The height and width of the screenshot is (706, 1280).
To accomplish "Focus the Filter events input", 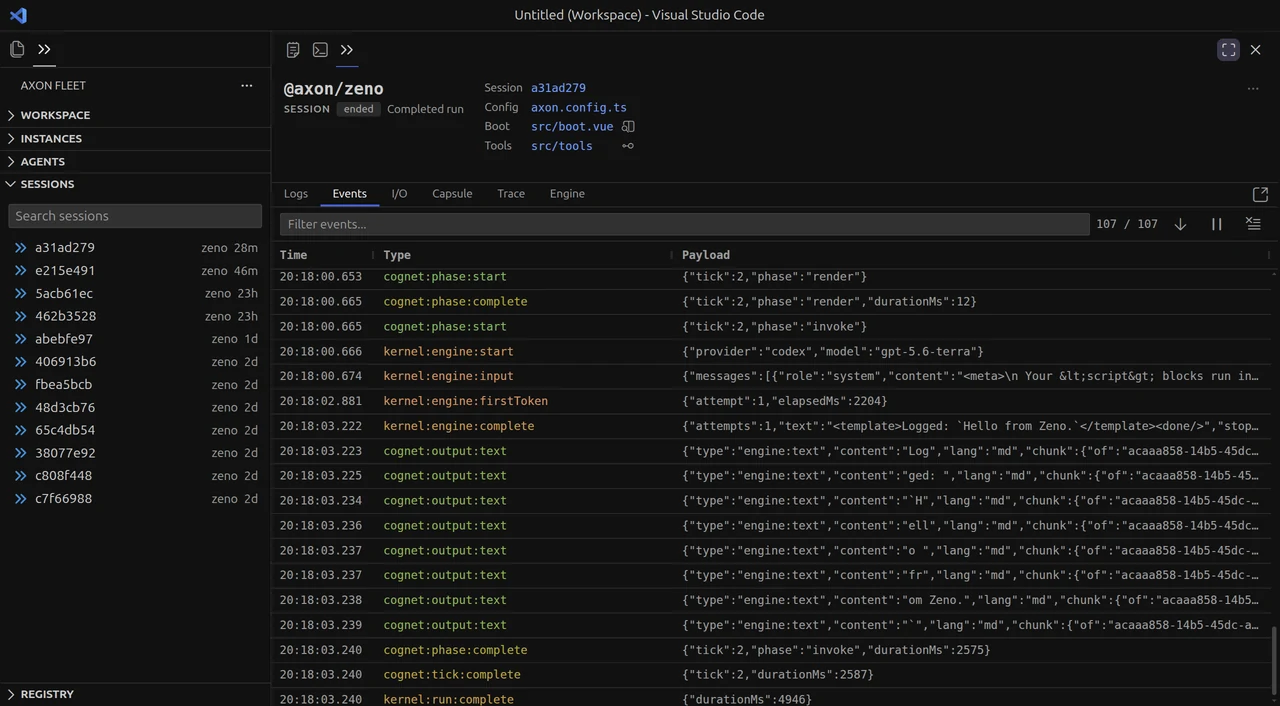I will click(685, 224).
